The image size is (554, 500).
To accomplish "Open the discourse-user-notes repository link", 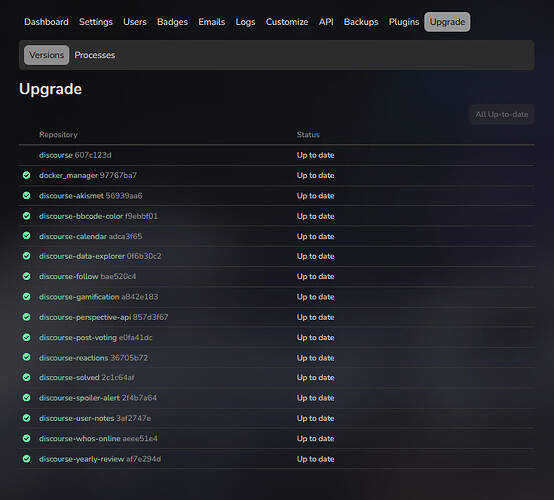I will point(77,418).
